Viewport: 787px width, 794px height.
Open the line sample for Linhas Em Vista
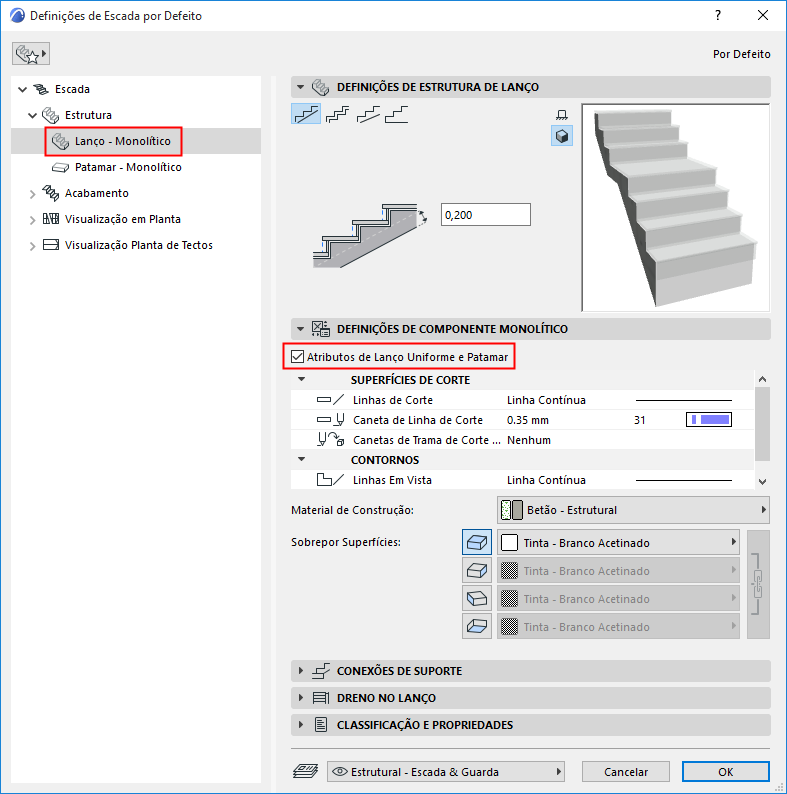click(684, 480)
